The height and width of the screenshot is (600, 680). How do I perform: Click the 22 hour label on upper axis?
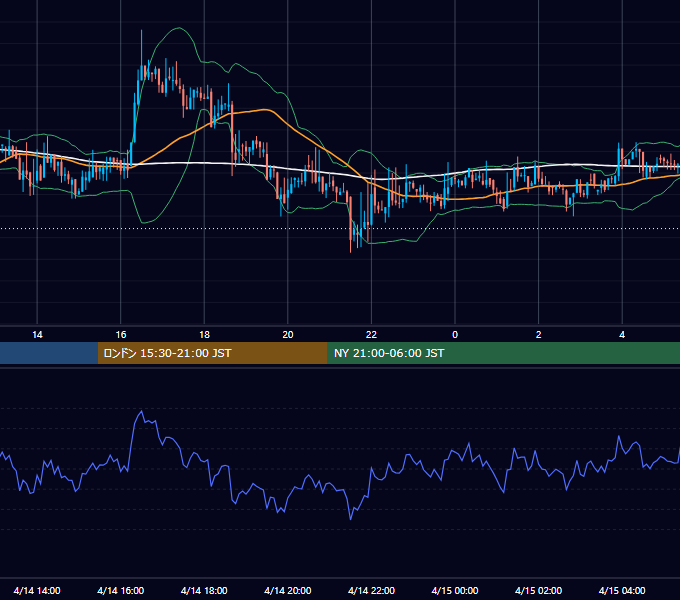click(371, 335)
